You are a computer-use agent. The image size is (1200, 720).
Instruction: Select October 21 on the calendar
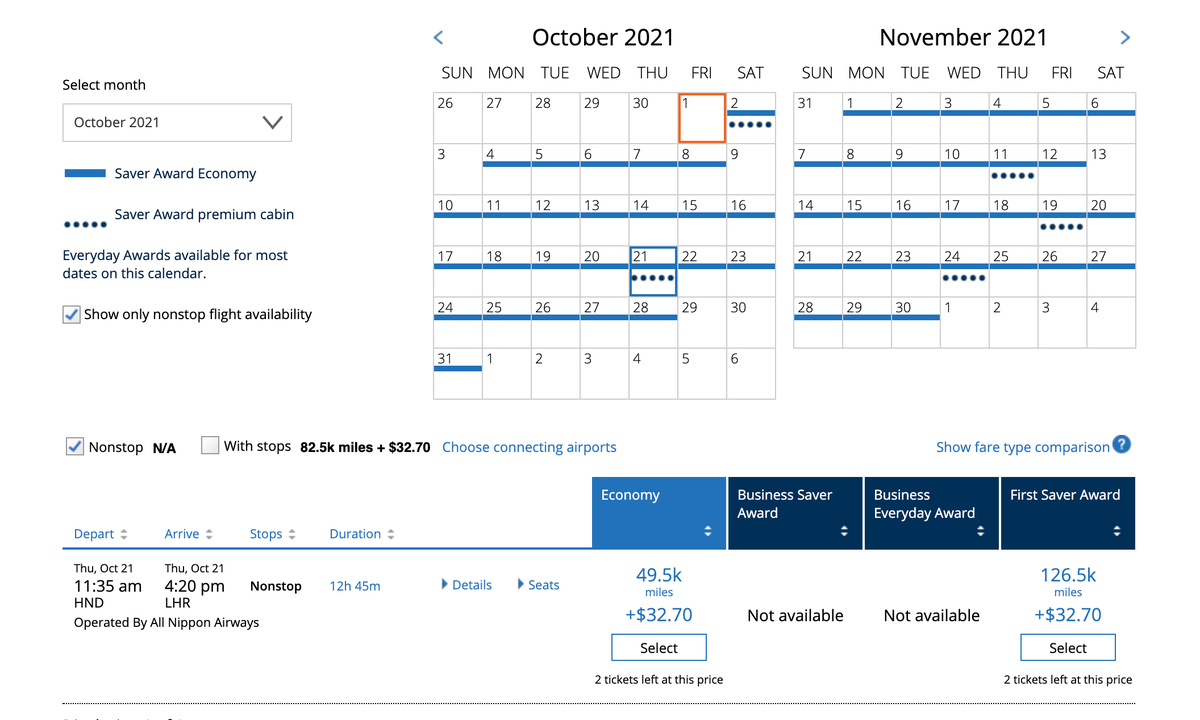(652, 268)
